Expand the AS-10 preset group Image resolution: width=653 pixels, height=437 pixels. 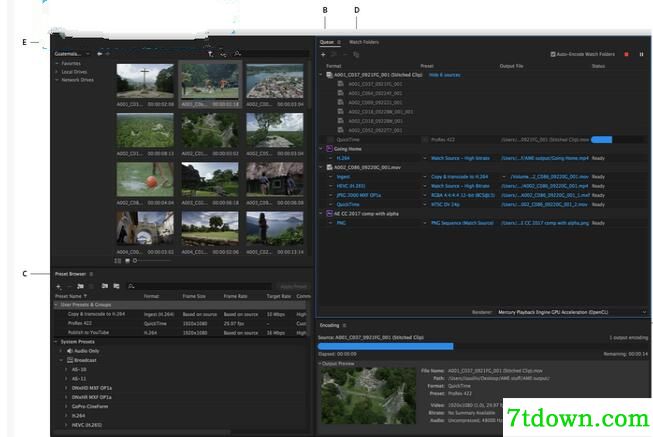click(66, 370)
